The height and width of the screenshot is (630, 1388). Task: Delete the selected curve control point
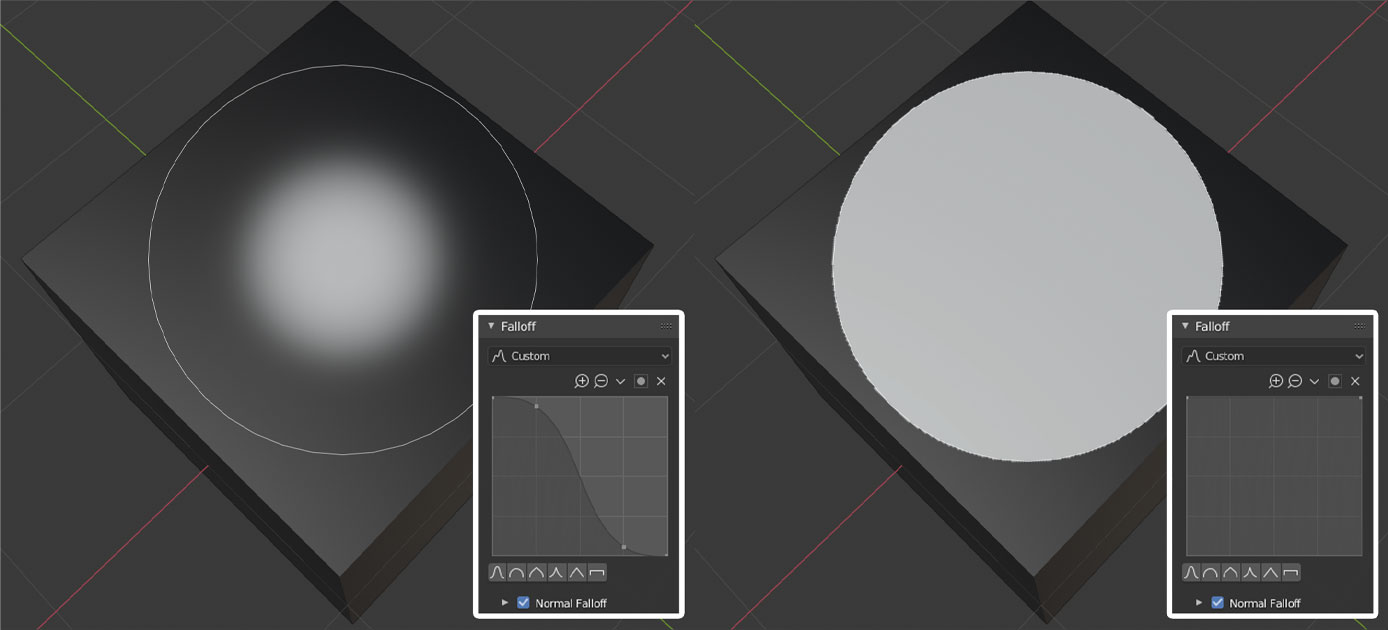[x=661, y=381]
